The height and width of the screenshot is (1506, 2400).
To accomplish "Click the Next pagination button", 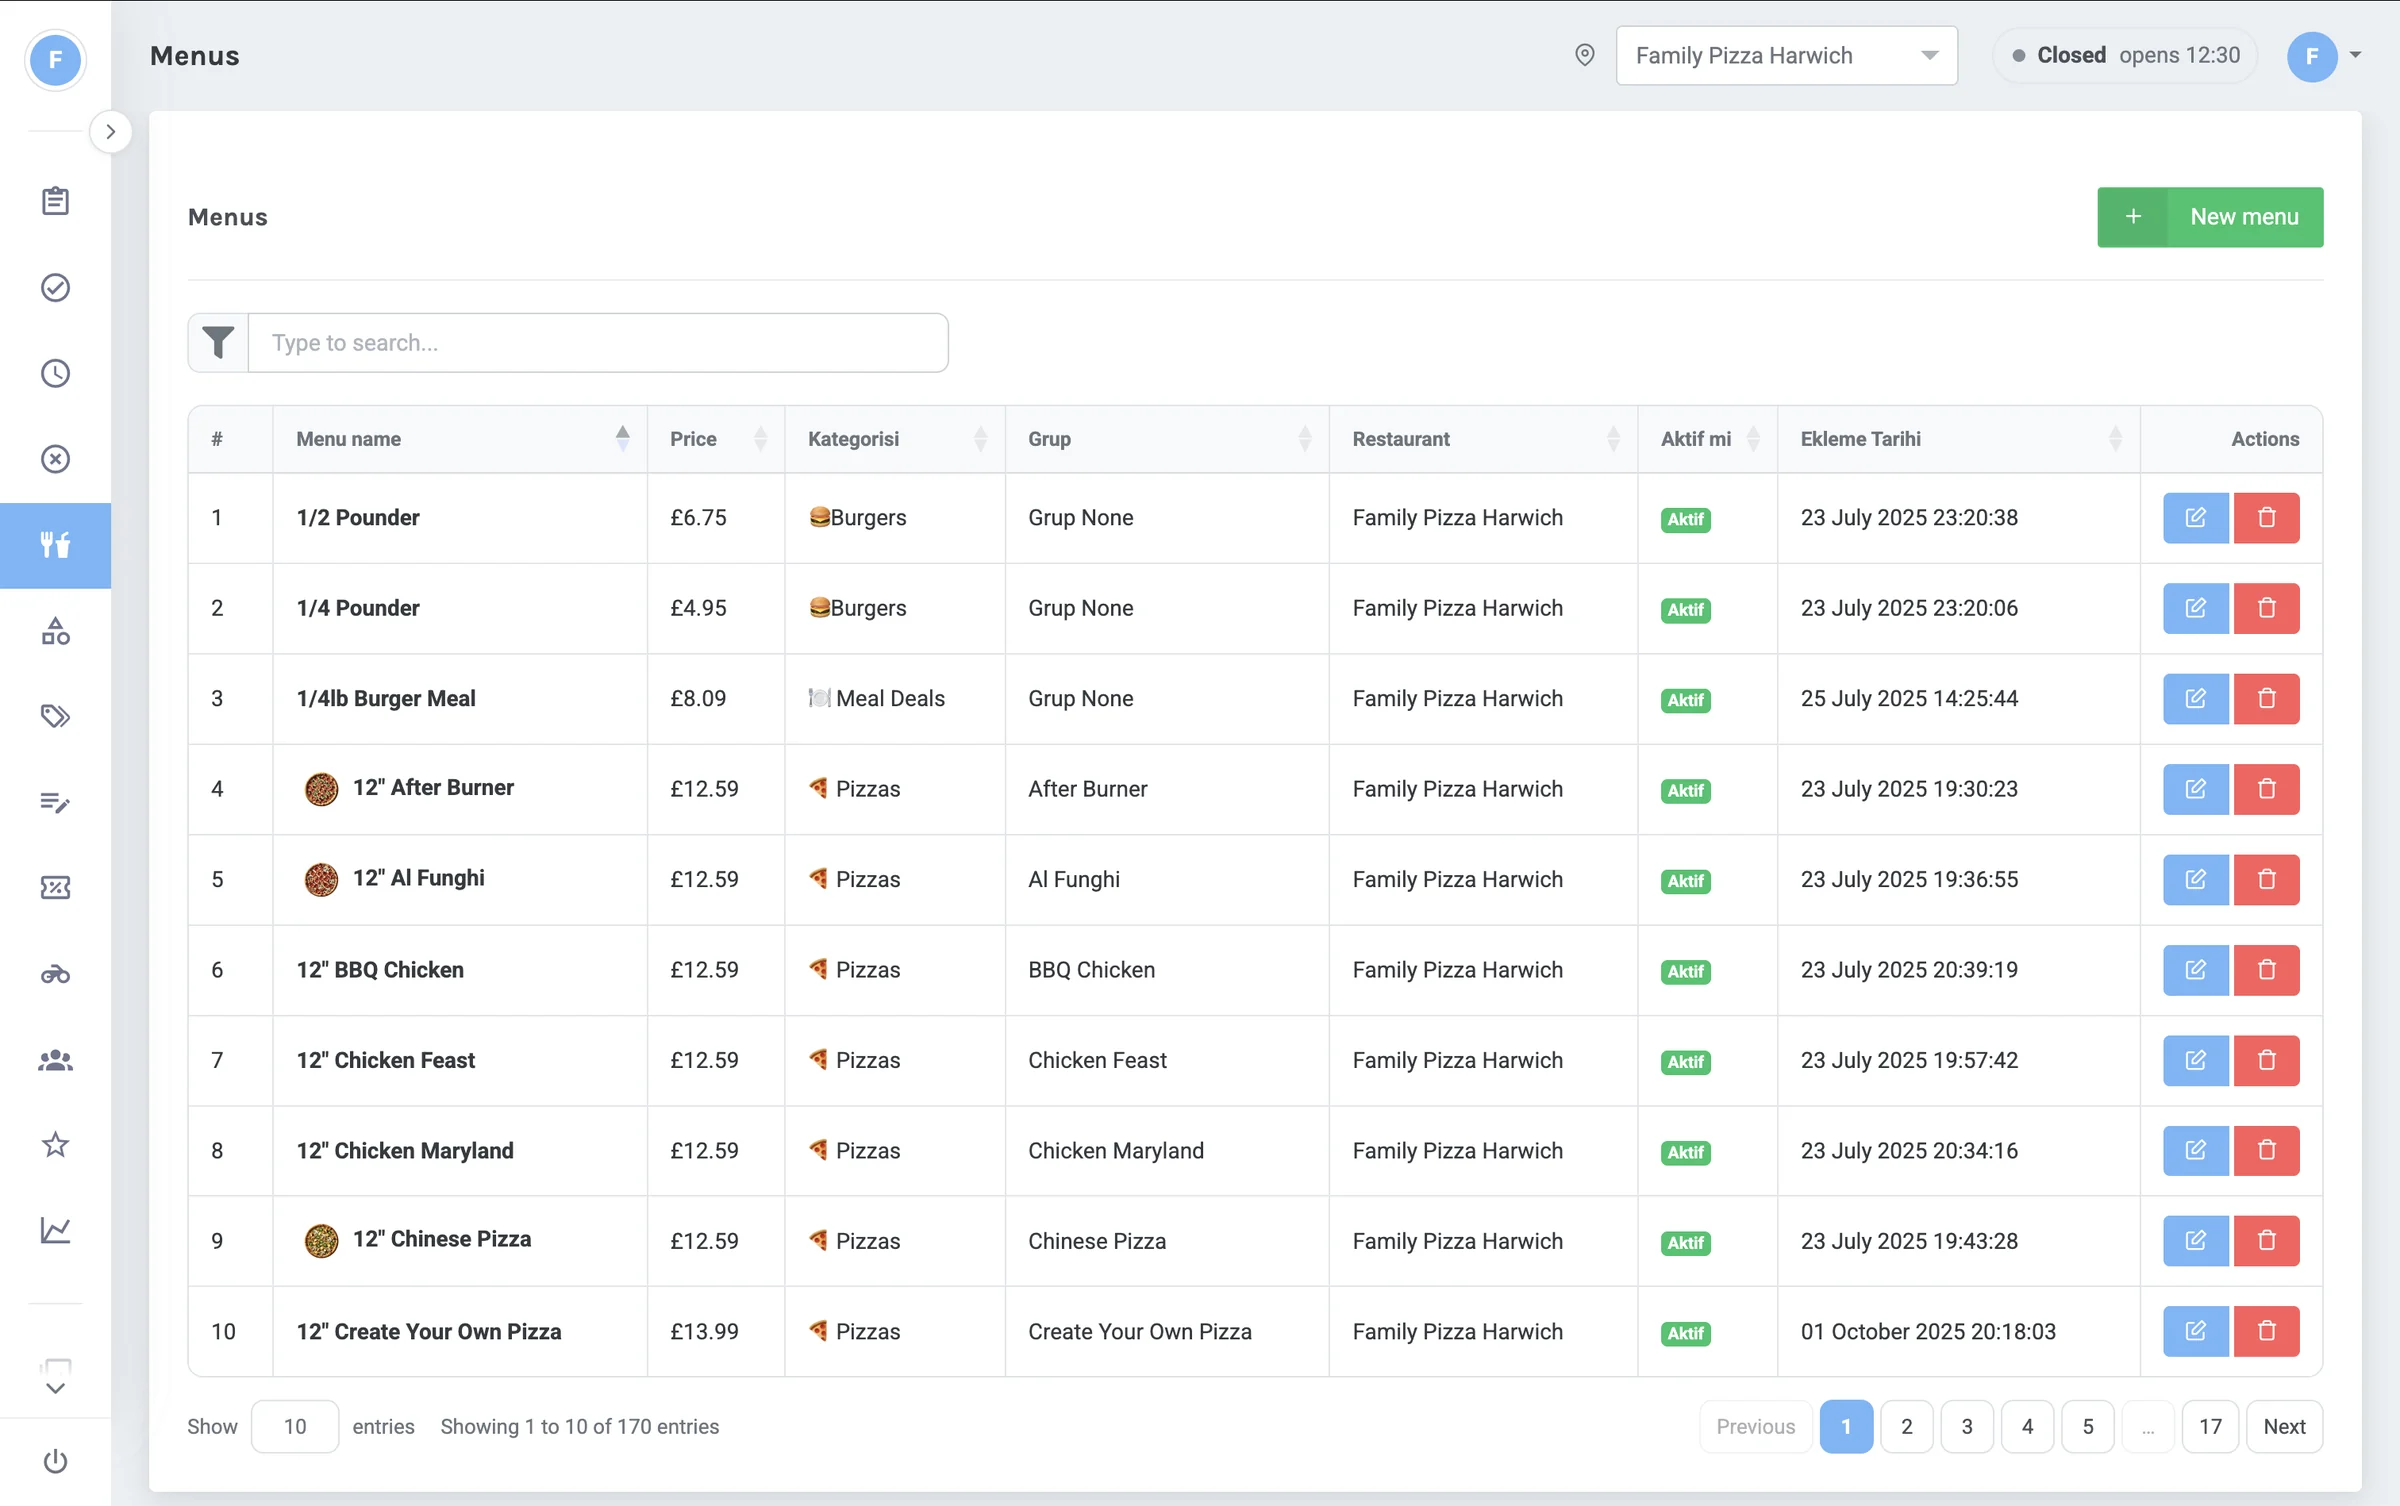I will [x=2284, y=1427].
